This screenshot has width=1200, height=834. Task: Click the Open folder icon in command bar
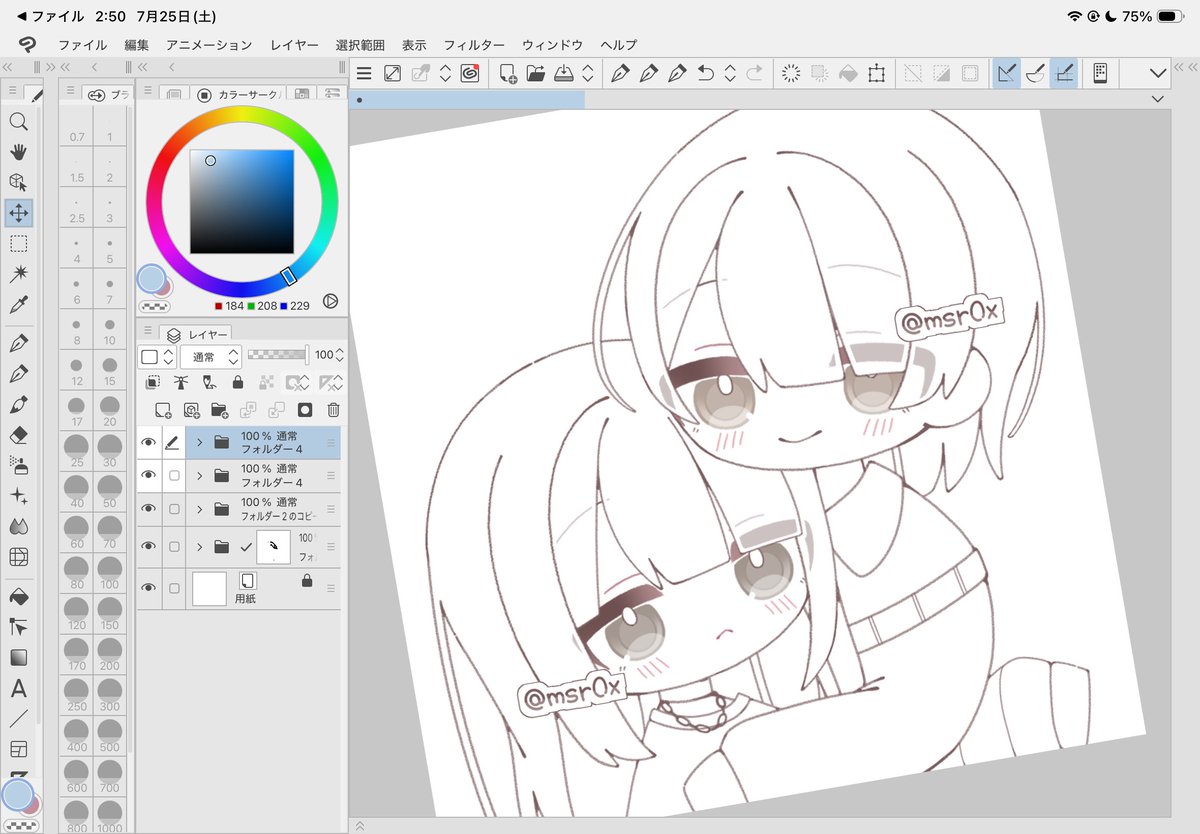pos(536,73)
